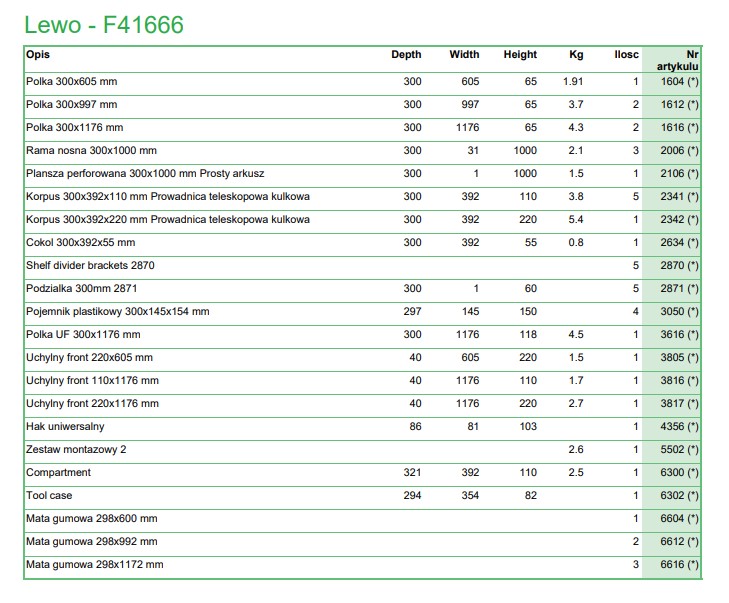Click article number '3805 (*)'
The image size is (729, 603).
coord(680,358)
